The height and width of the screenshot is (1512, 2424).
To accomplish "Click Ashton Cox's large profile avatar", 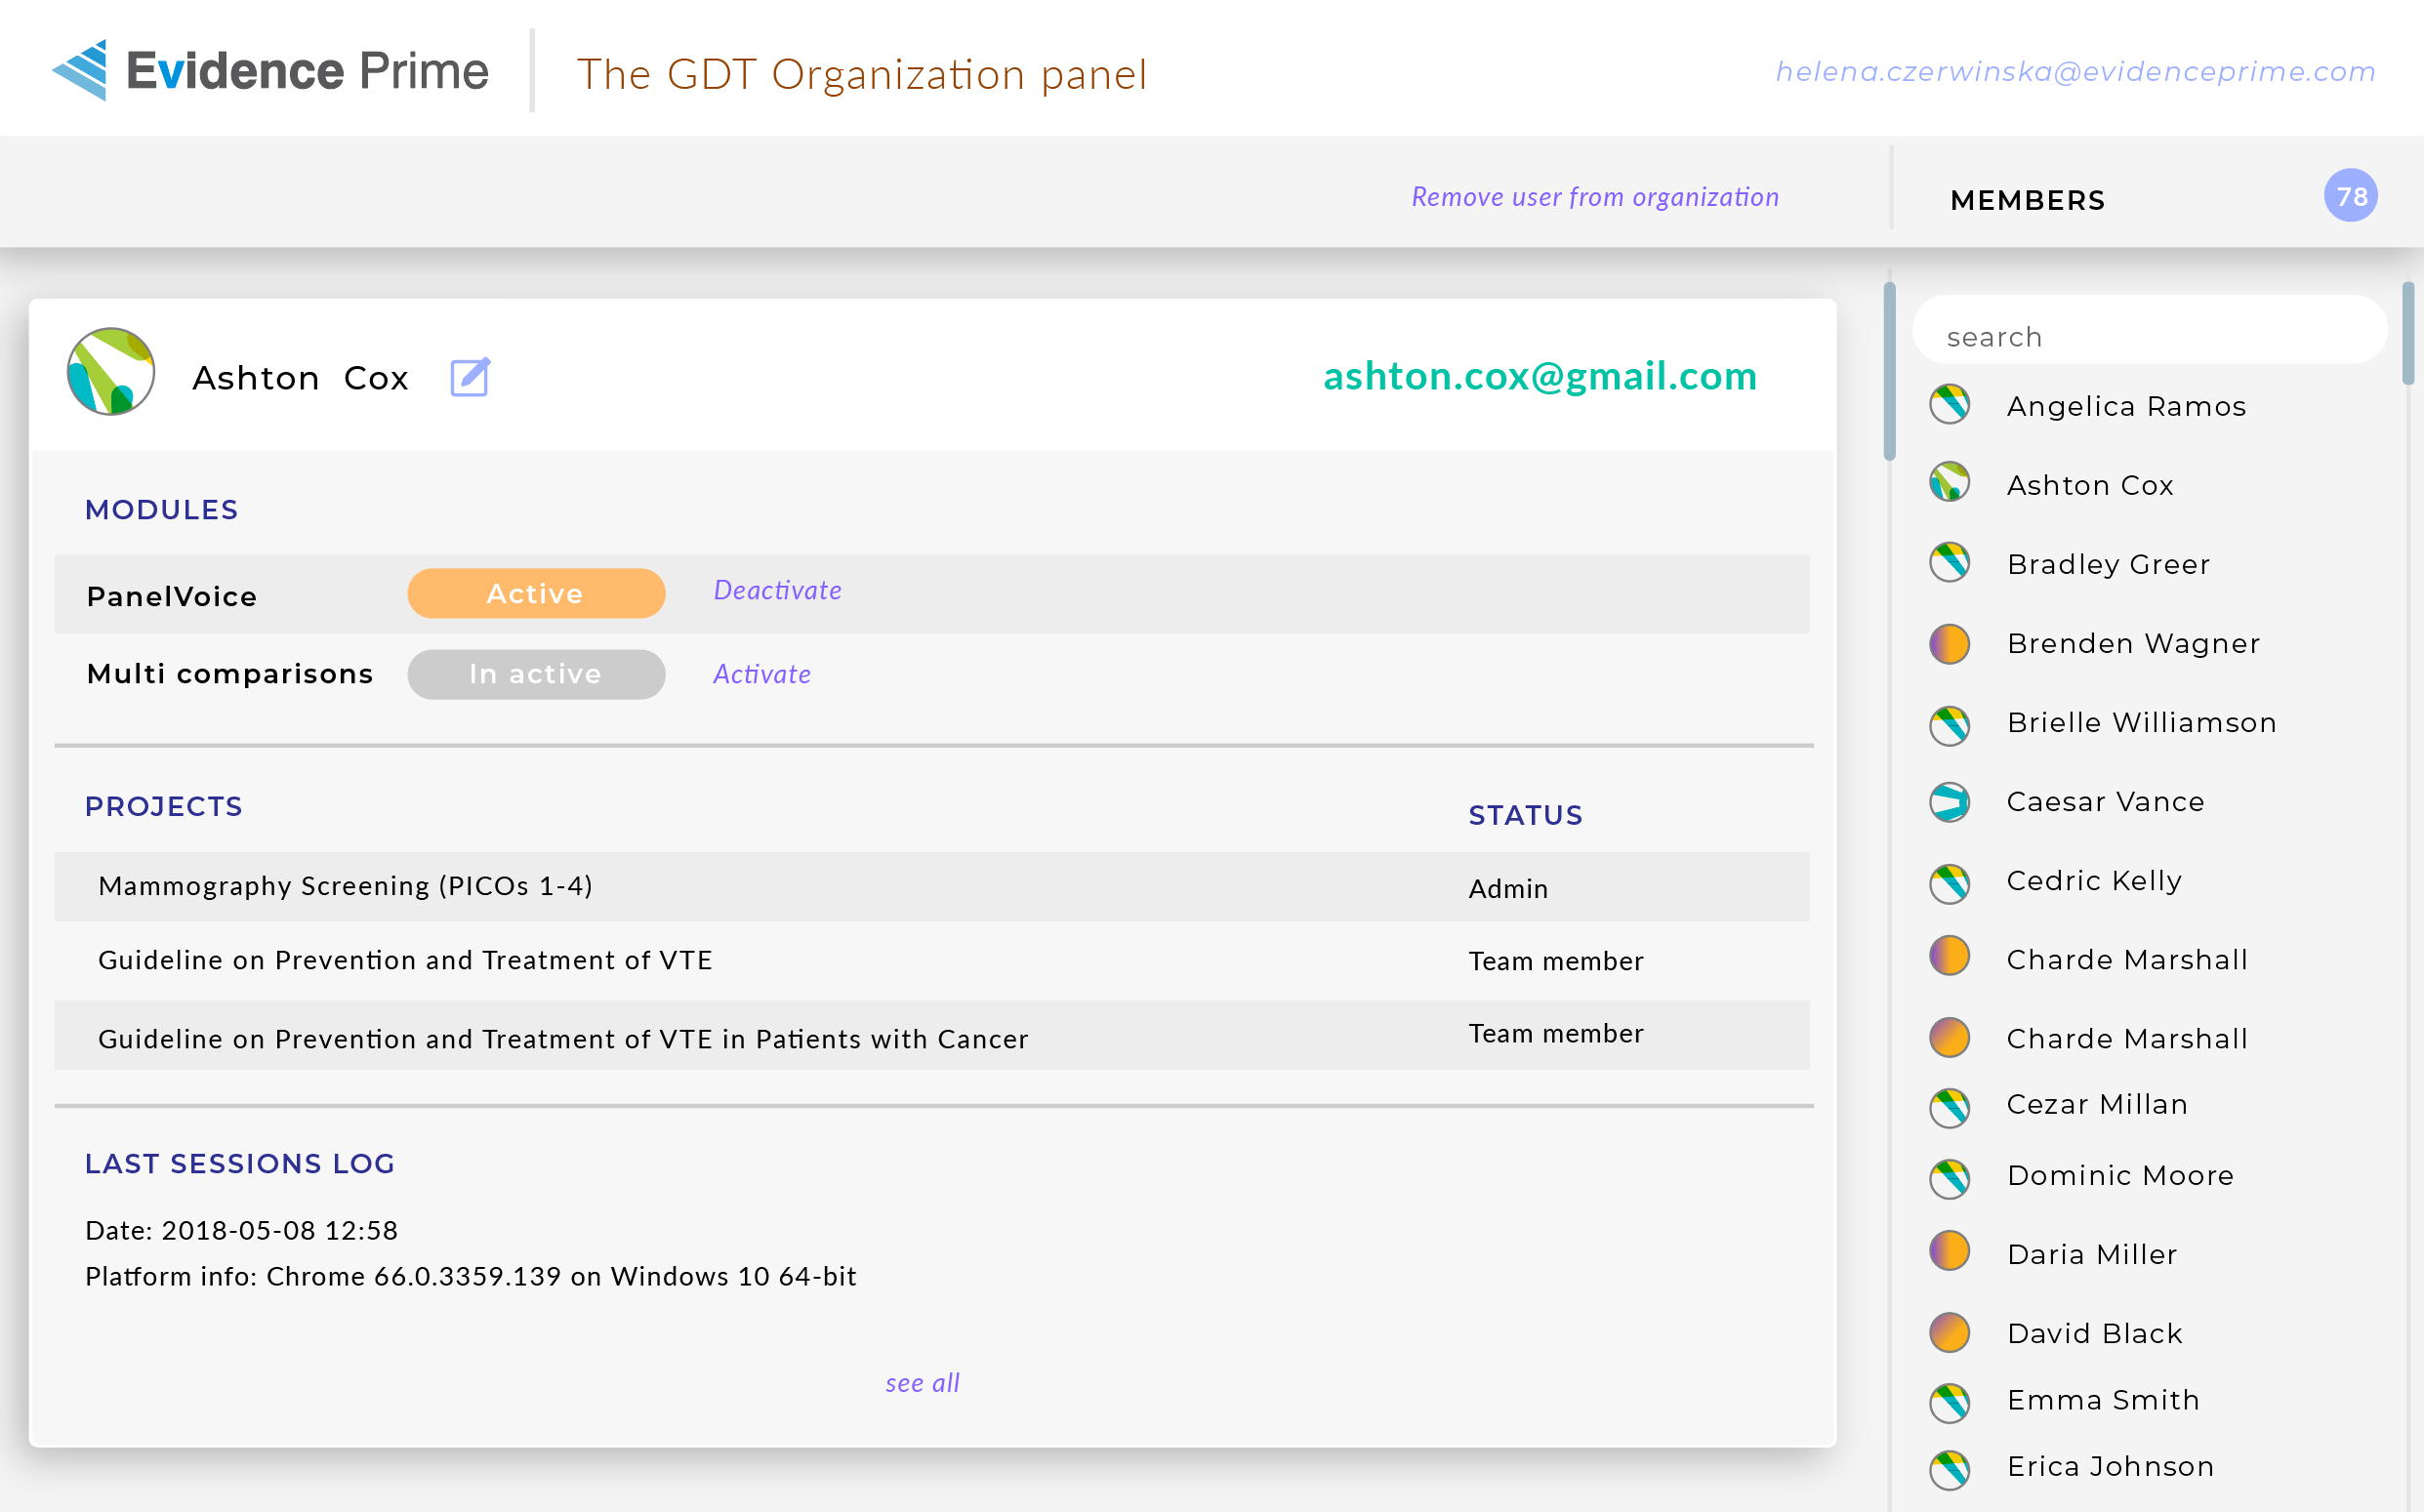I will click(111, 371).
